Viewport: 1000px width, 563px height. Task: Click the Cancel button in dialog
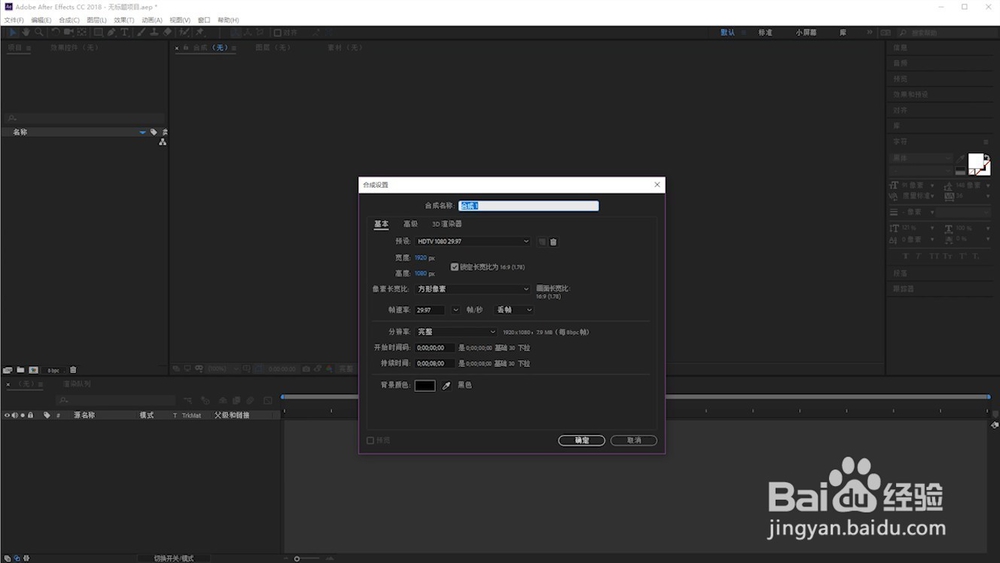pyautogui.click(x=634, y=441)
